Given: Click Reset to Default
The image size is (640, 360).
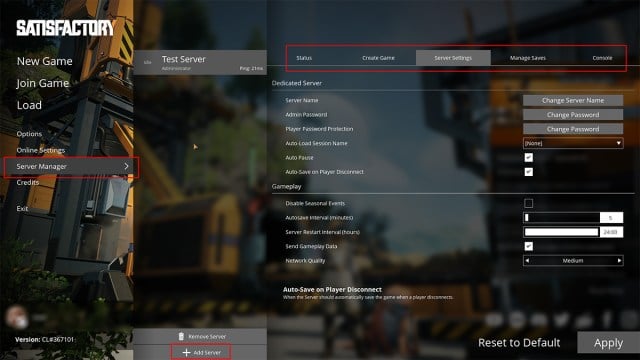Looking at the screenshot, I should 519,343.
